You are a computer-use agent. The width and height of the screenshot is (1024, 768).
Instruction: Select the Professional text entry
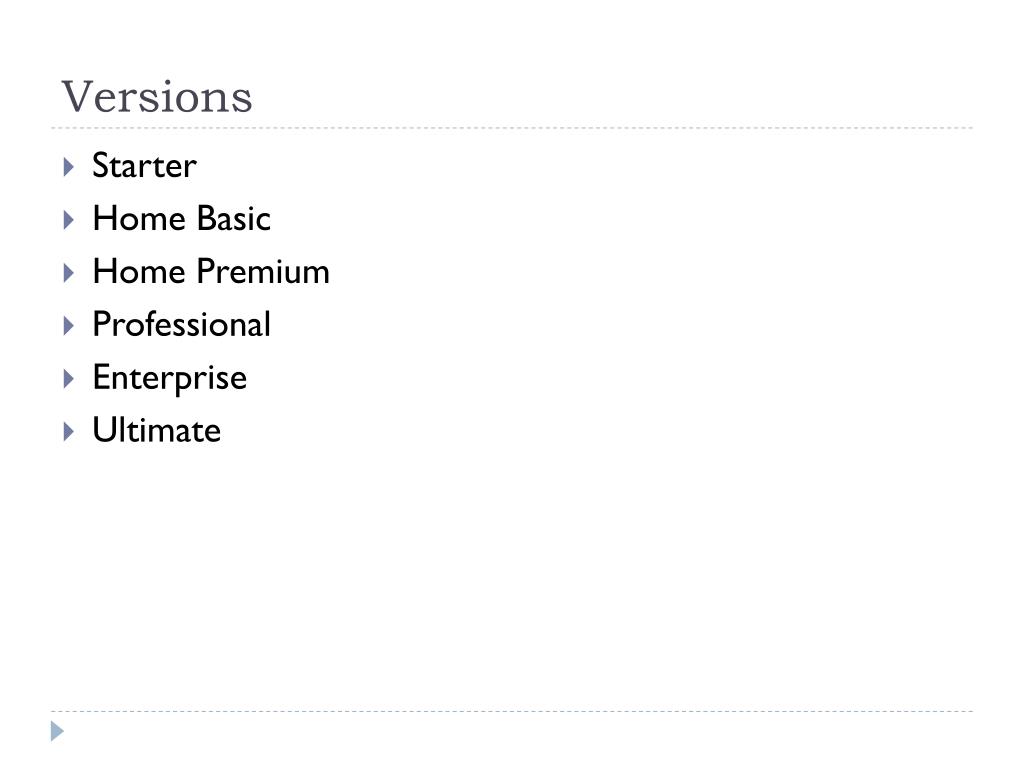[x=181, y=325]
